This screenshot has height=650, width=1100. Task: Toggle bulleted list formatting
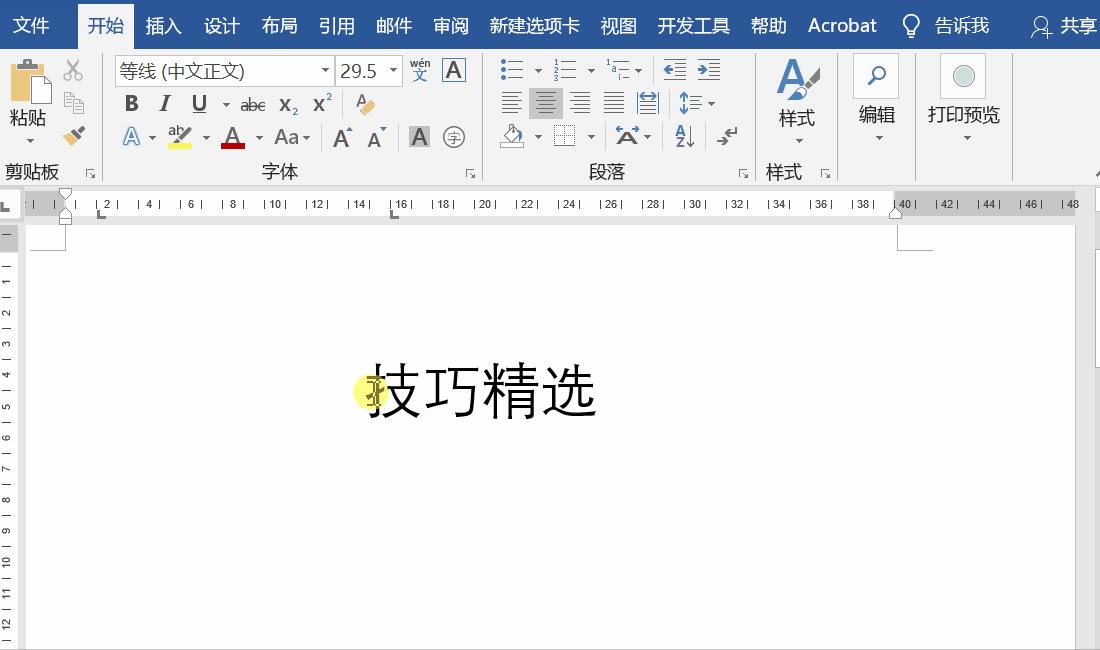pos(509,68)
